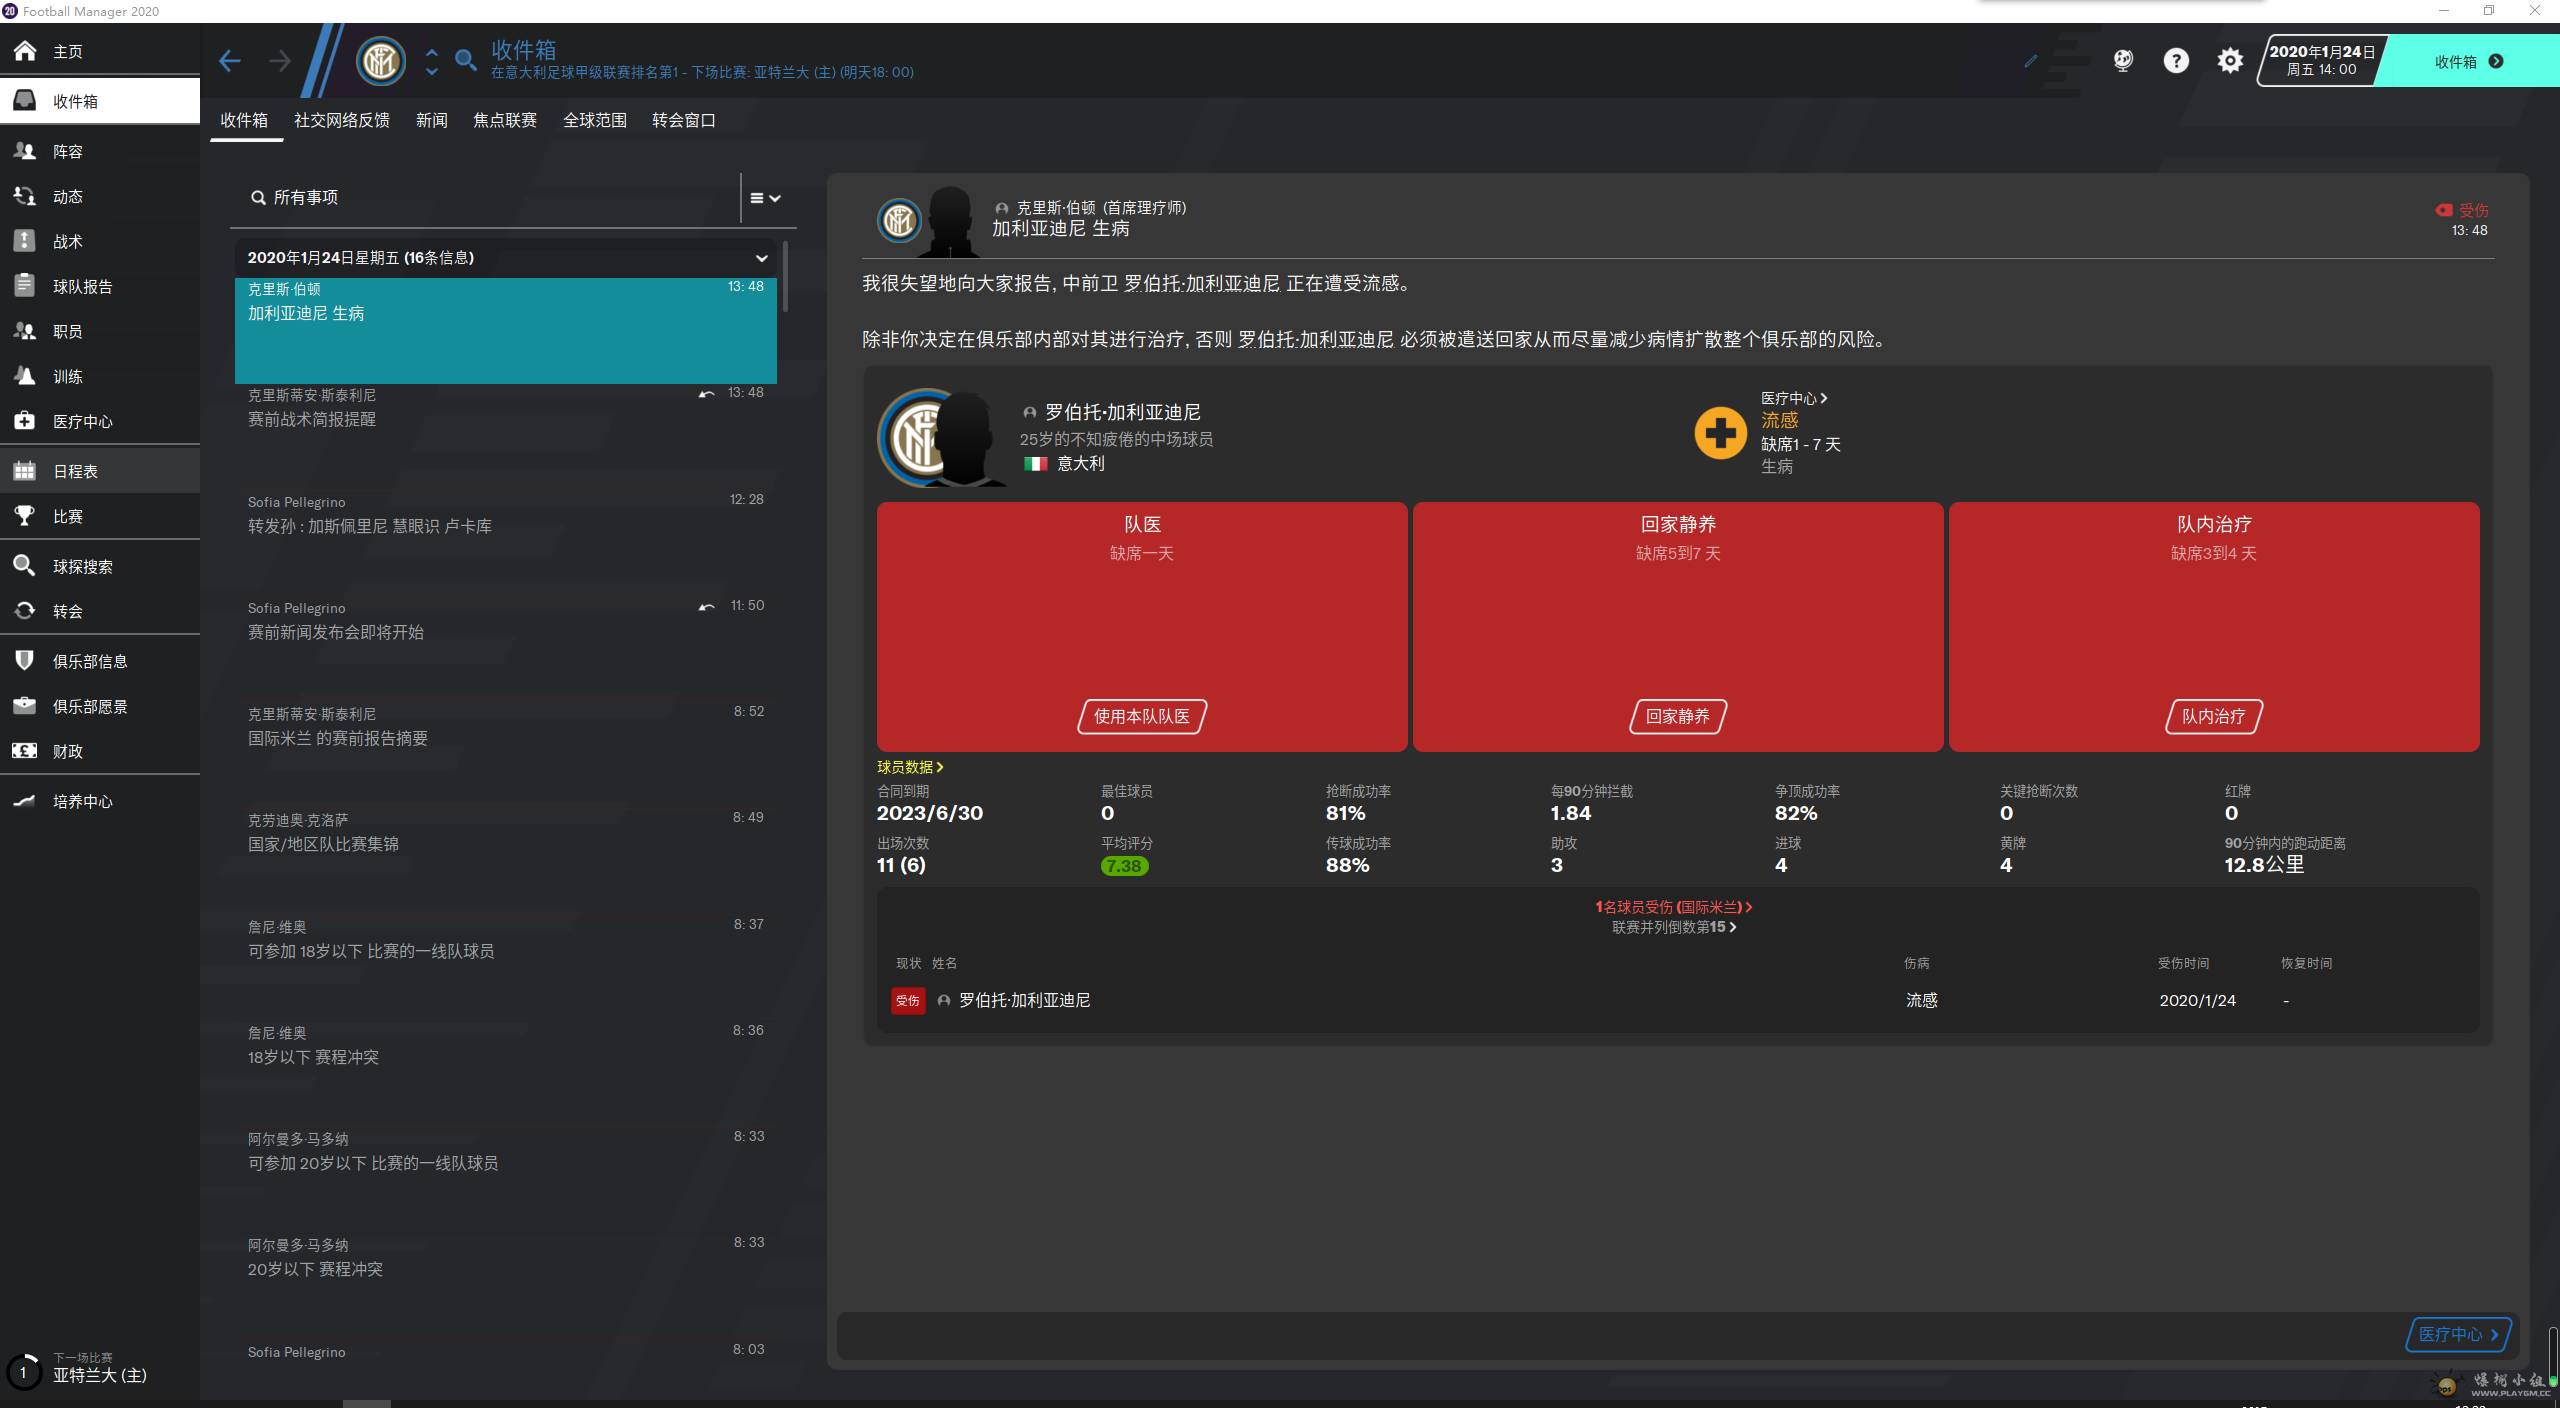Expand the 球员数据 player stats link

click(x=910, y=767)
